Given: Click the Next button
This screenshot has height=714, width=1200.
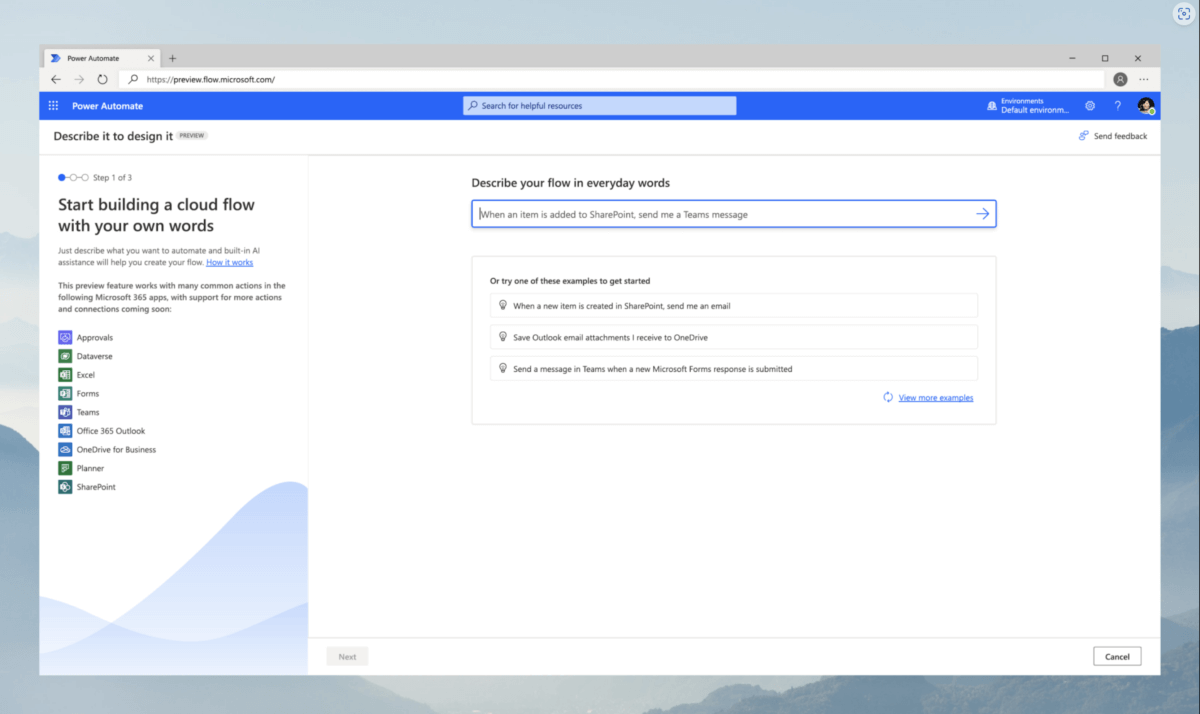Looking at the screenshot, I should coord(347,656).
